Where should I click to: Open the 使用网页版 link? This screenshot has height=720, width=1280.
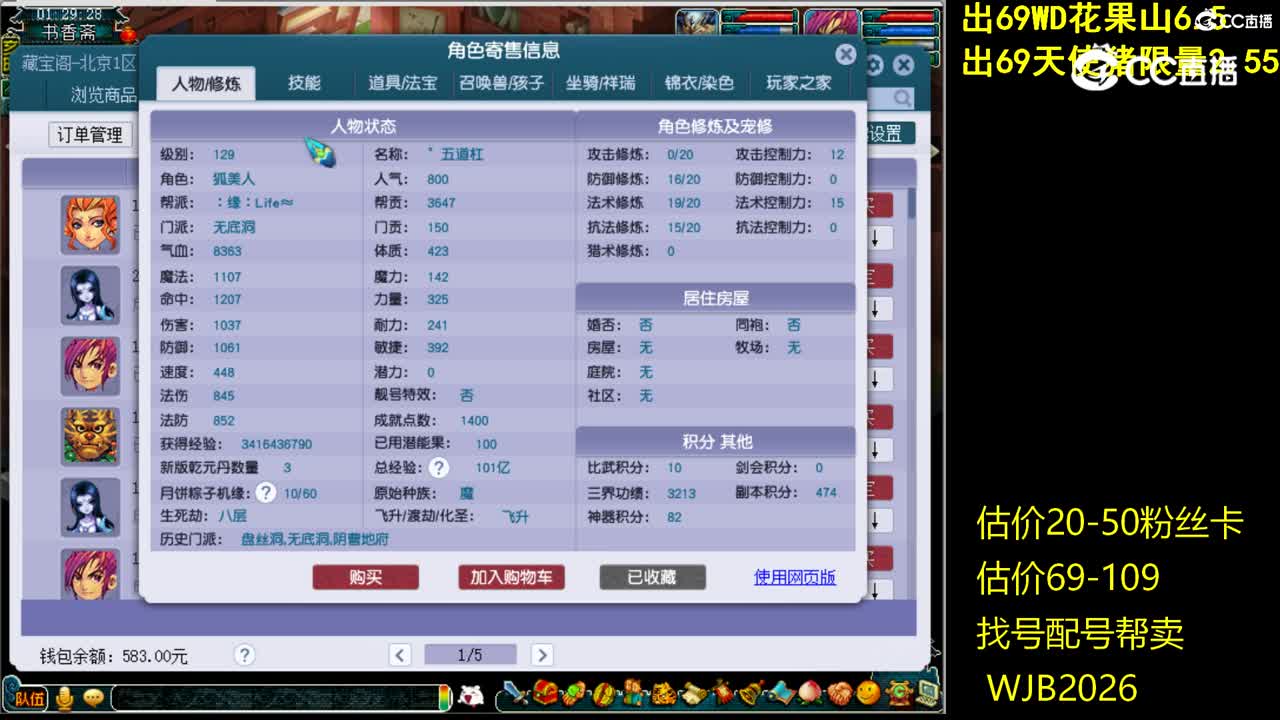click(794, 577)
